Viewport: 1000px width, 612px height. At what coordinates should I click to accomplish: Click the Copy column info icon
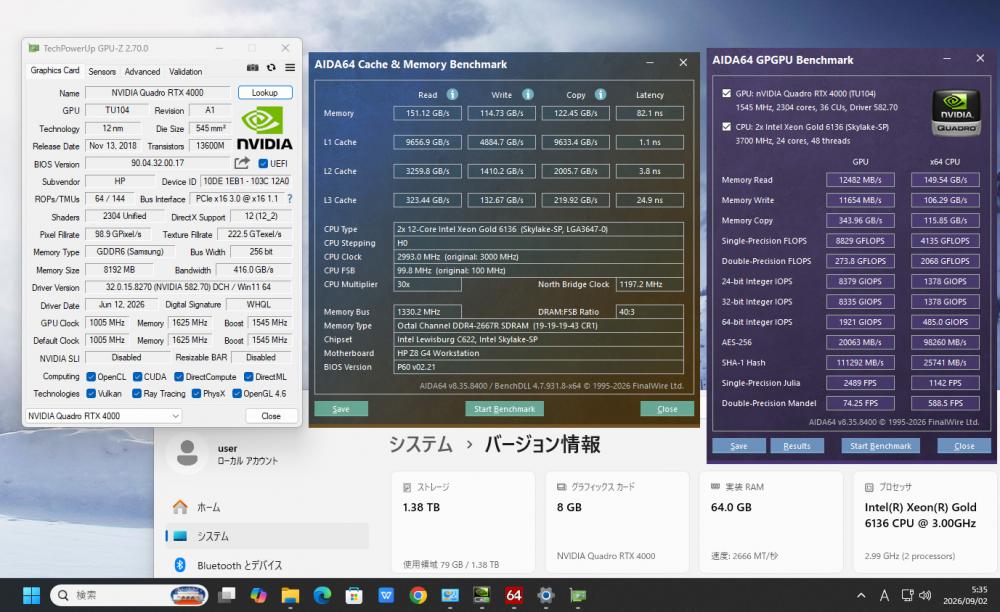coord(601,94)
